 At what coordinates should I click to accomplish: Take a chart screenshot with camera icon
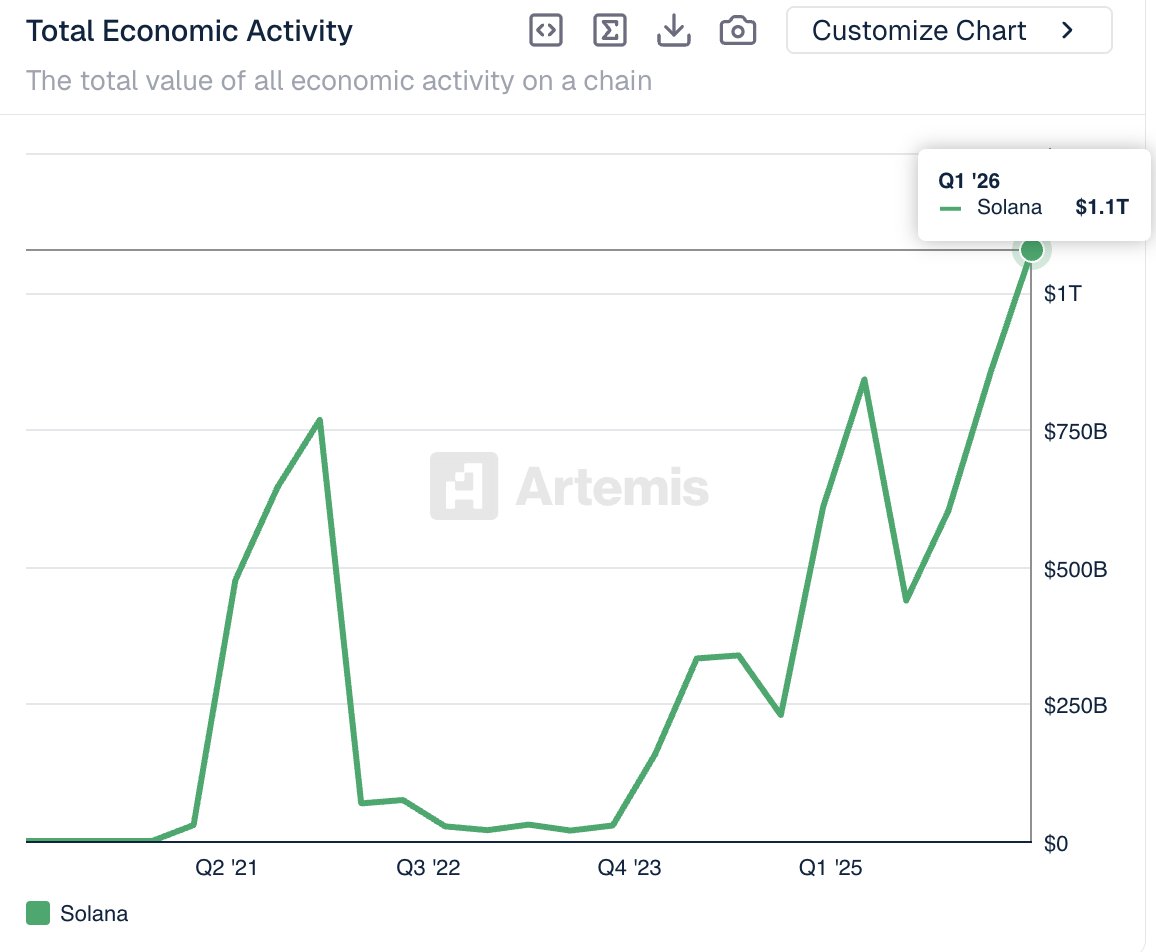(x=738, y=31)
